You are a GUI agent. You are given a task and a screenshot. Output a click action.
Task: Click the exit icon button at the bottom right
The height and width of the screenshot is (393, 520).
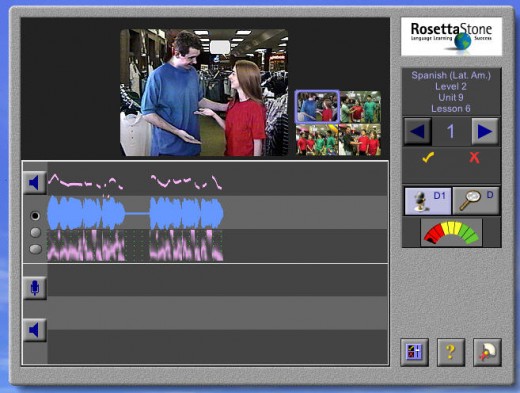487,352
